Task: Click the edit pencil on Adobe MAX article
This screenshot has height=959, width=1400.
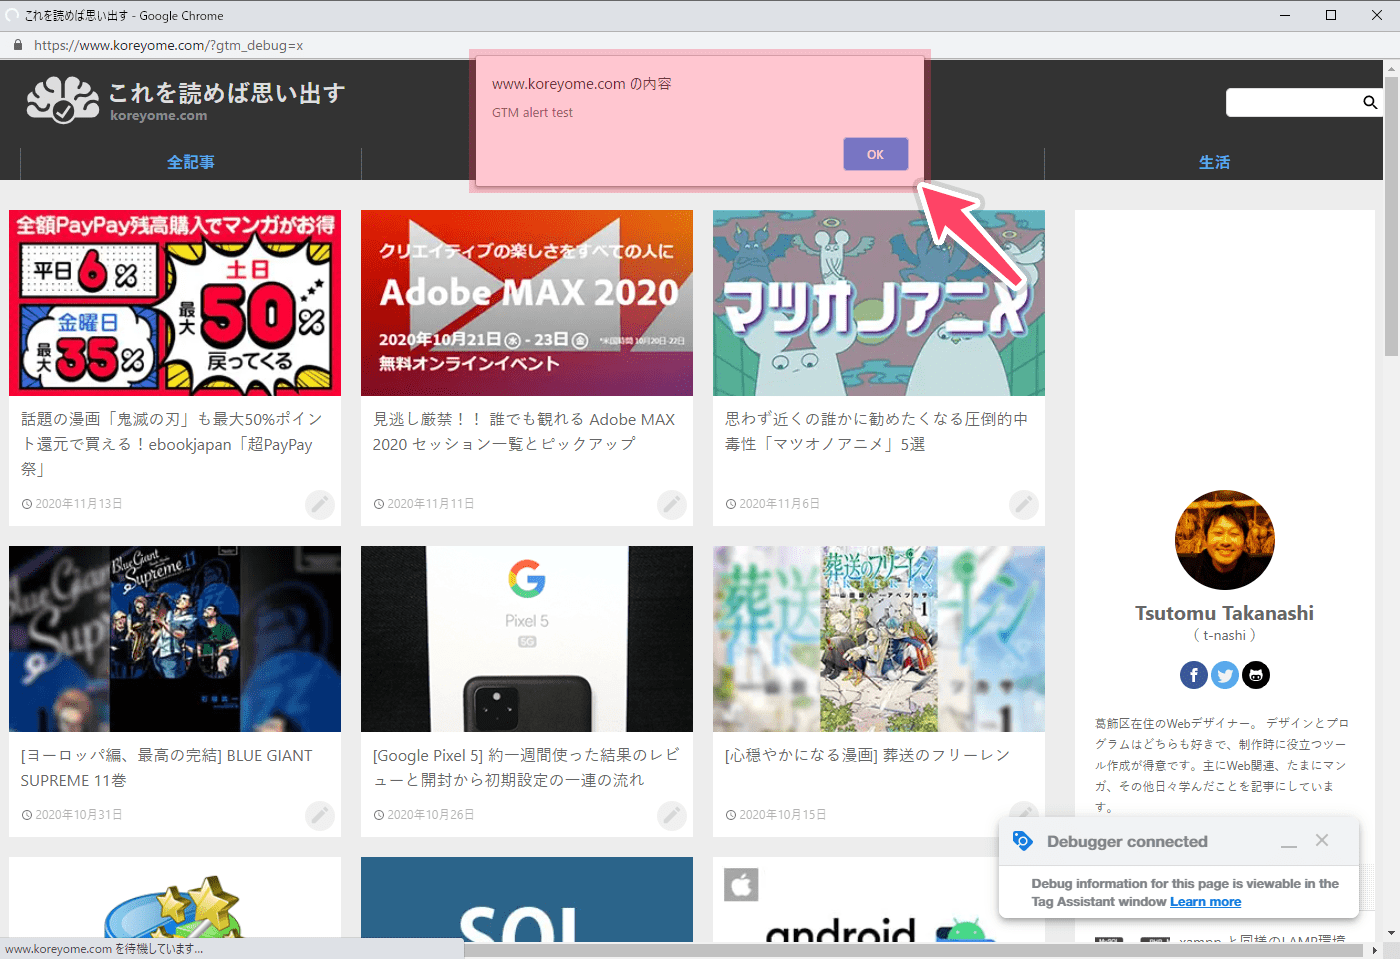Action: pyautogui.click(x=672, y=505)
